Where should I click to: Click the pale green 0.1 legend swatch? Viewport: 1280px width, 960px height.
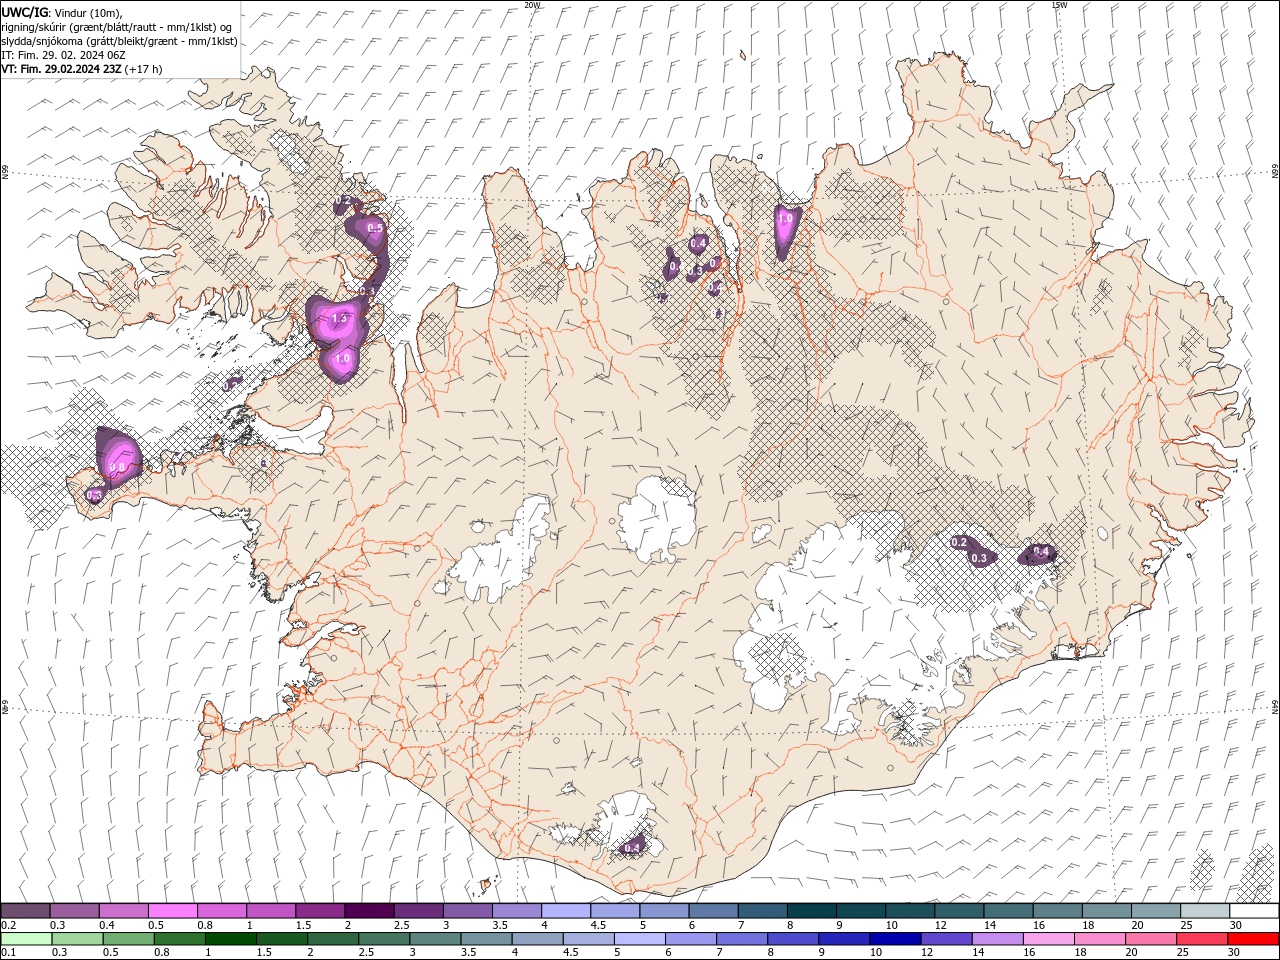tap(26, 939)
